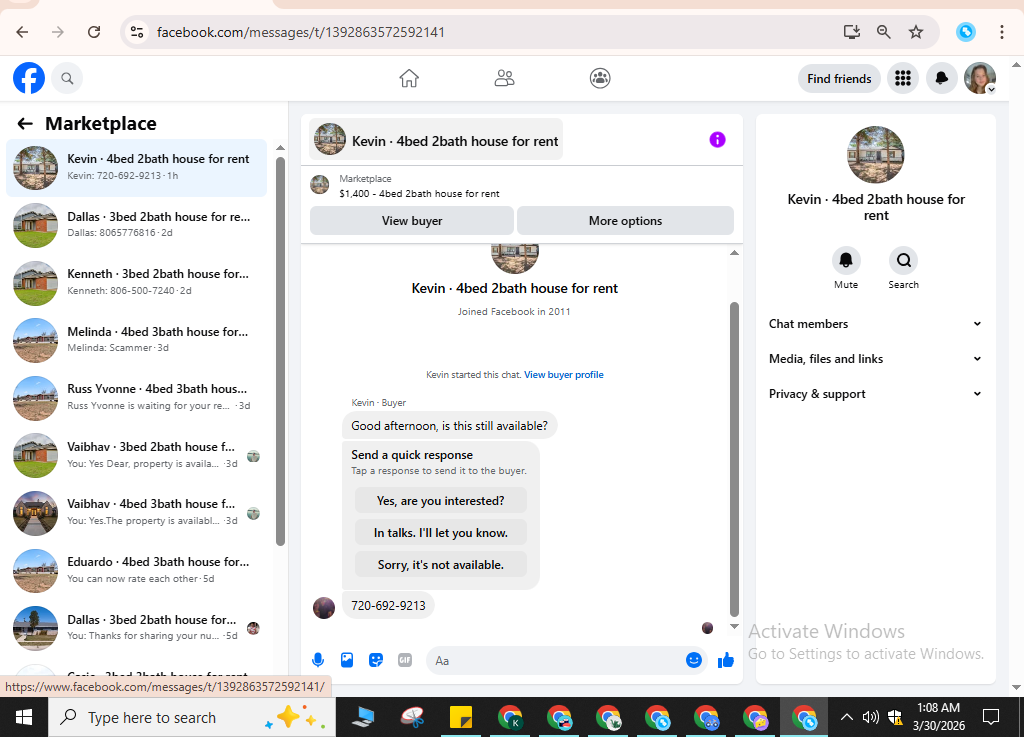Send a thumbs-up like
This screenshot has width=1024, height=737.
click(x=726, y=660)
